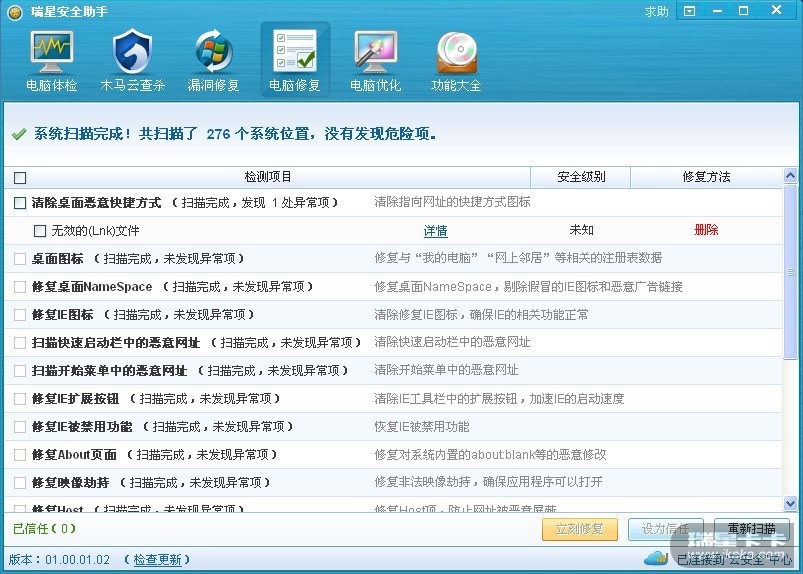803x574 pixels.
Task: Check the 修复IE被禁用功能 checkbox
Action: coord(20,427)
